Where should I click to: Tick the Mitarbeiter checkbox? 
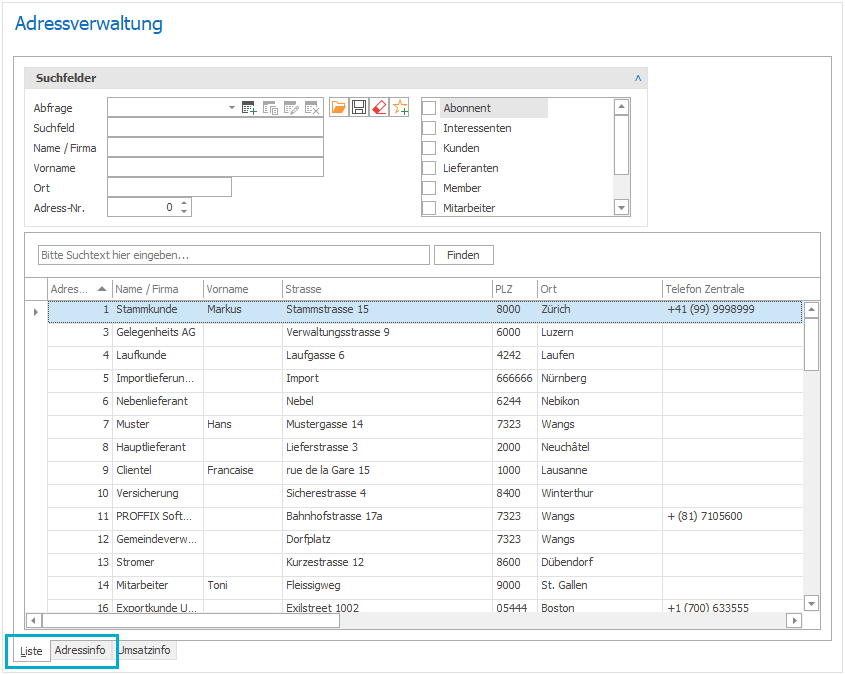(x=429, y=207)
